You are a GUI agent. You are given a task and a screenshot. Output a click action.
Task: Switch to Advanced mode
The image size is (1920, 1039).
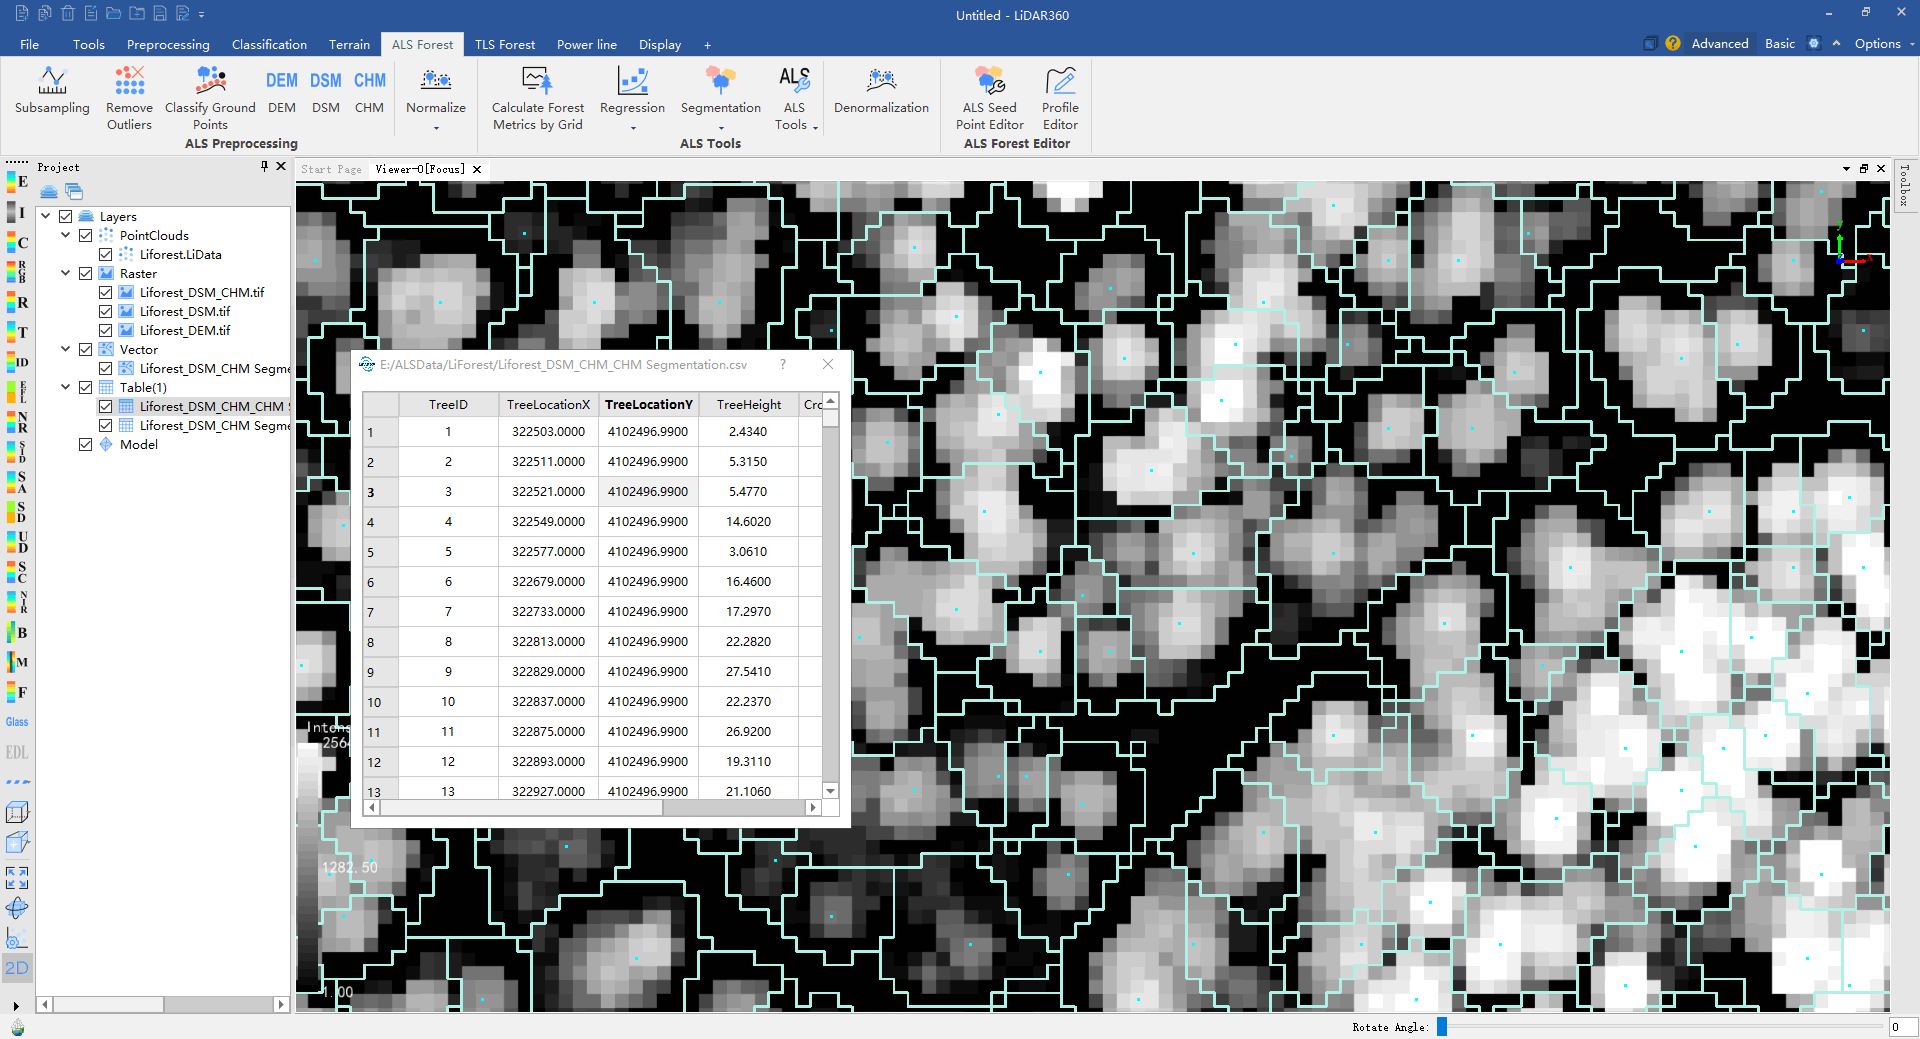point(1720,43)
